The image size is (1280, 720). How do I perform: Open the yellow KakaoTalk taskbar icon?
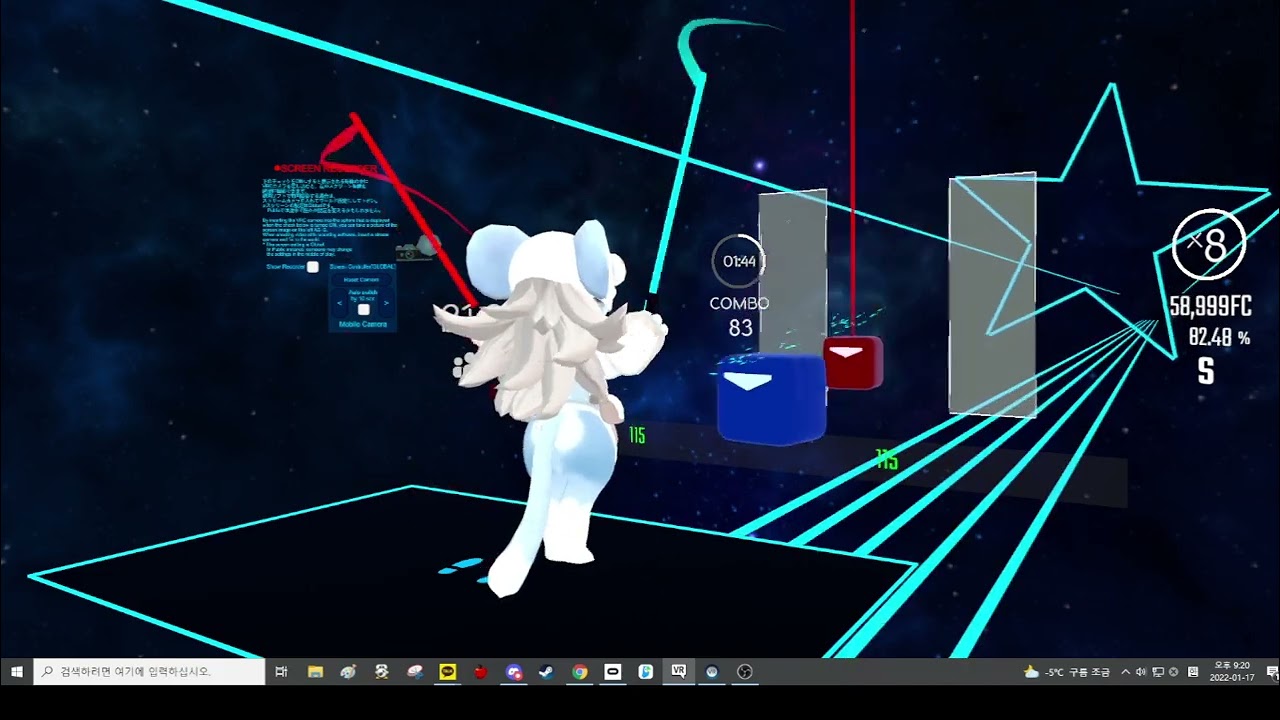click(447, 672)
